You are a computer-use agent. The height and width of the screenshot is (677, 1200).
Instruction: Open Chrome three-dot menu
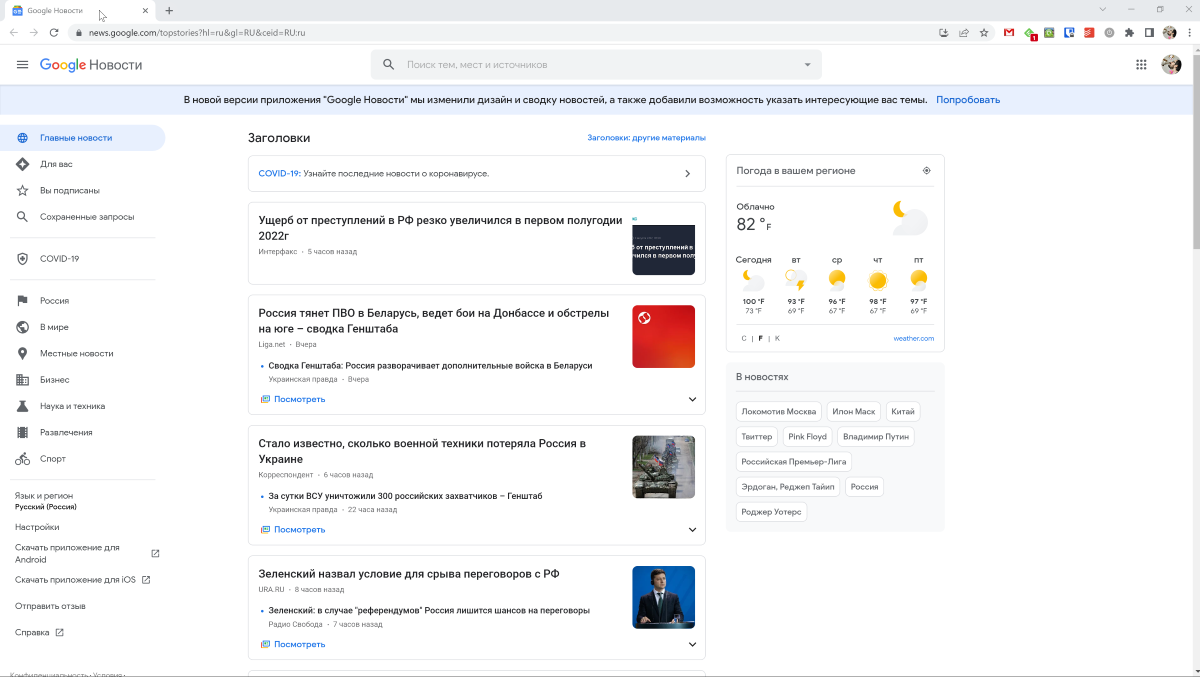click(x=1189, y=33)
